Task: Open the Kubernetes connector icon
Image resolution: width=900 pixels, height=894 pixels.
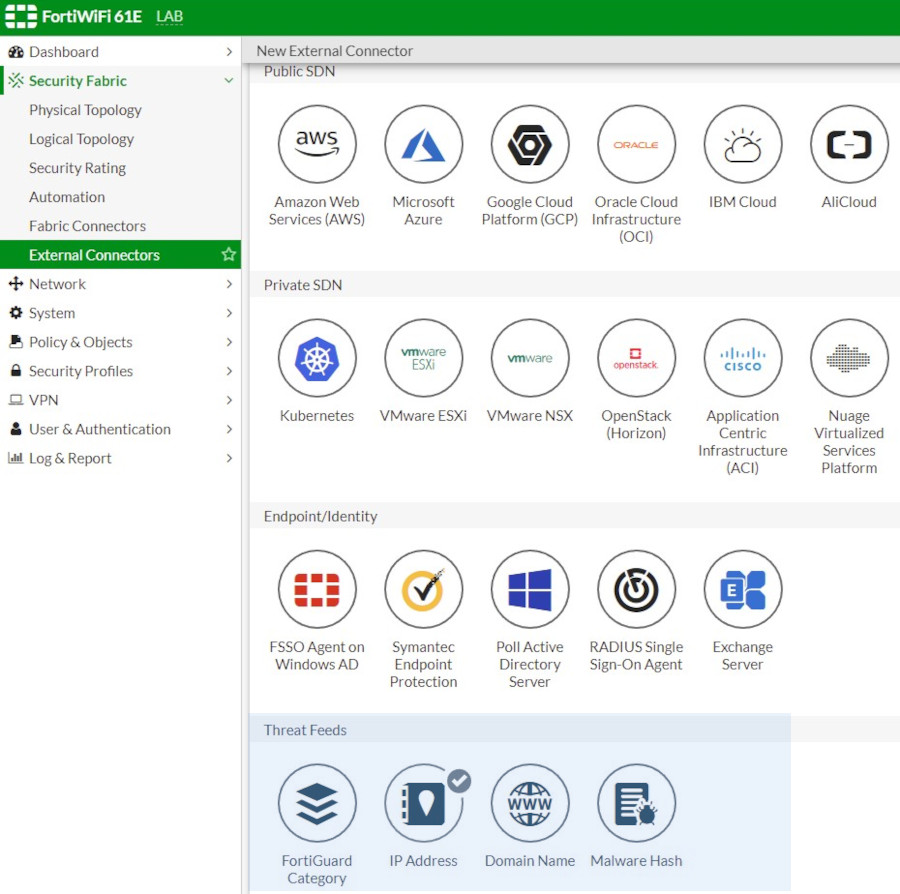Action: pyautogui.click(x=317, y=358)
